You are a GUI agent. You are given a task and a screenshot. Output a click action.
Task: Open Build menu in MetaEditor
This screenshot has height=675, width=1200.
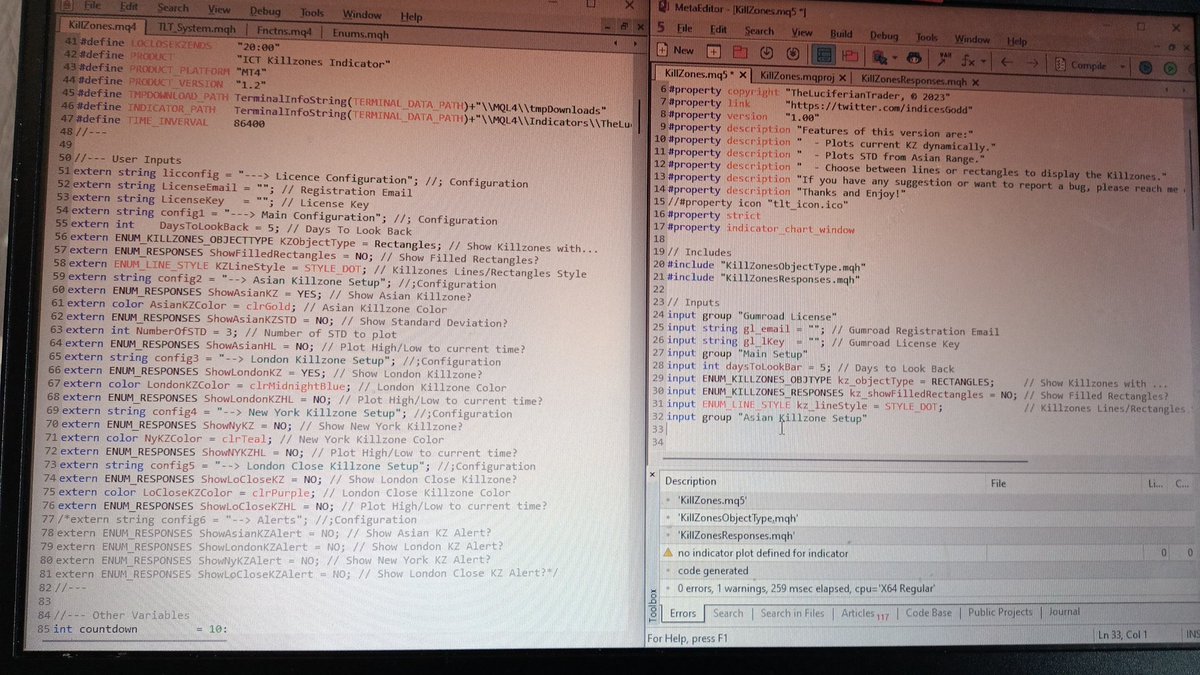[842, 34]
